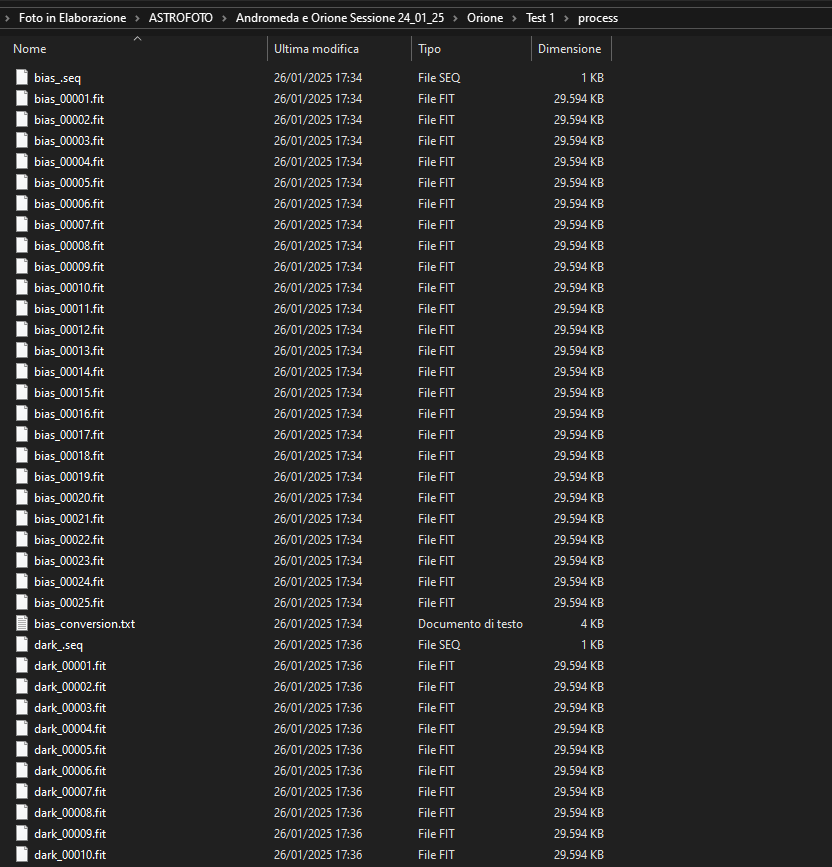Click the bias_00013.fit file icon

pyautogui.click(x=22, y=350)
